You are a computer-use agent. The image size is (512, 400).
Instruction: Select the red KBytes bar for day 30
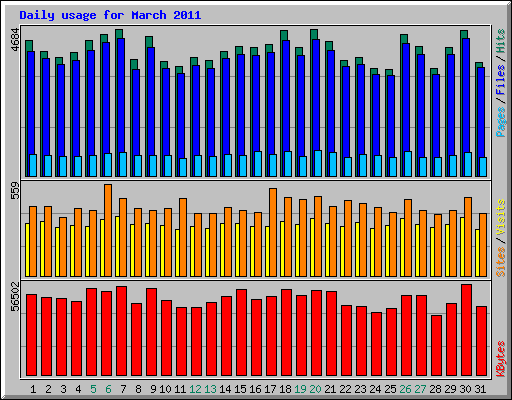tap(466, 330)
